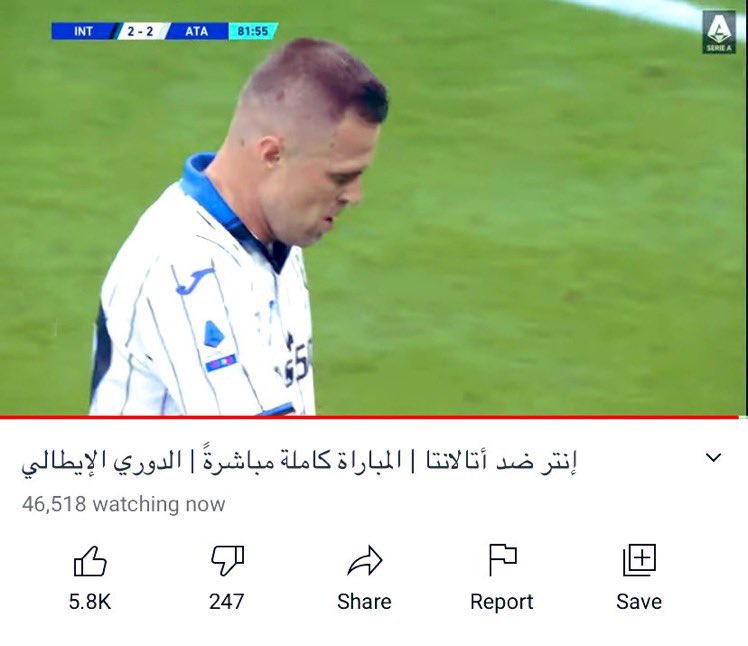Tap the Report flag icon
The width and height of the screenshot is (748, 646).
tap(502, 560)
